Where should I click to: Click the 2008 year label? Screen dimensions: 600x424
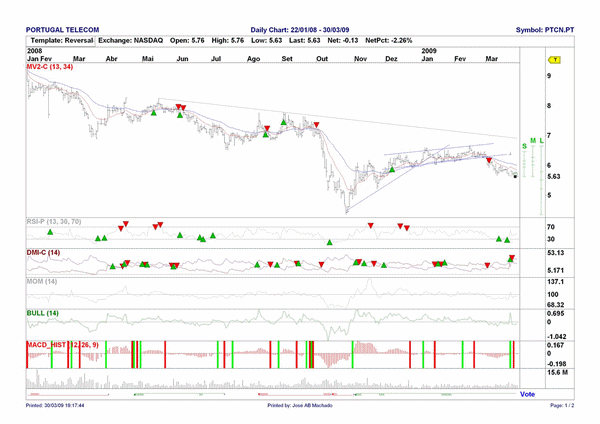click(x=34, y=51)
